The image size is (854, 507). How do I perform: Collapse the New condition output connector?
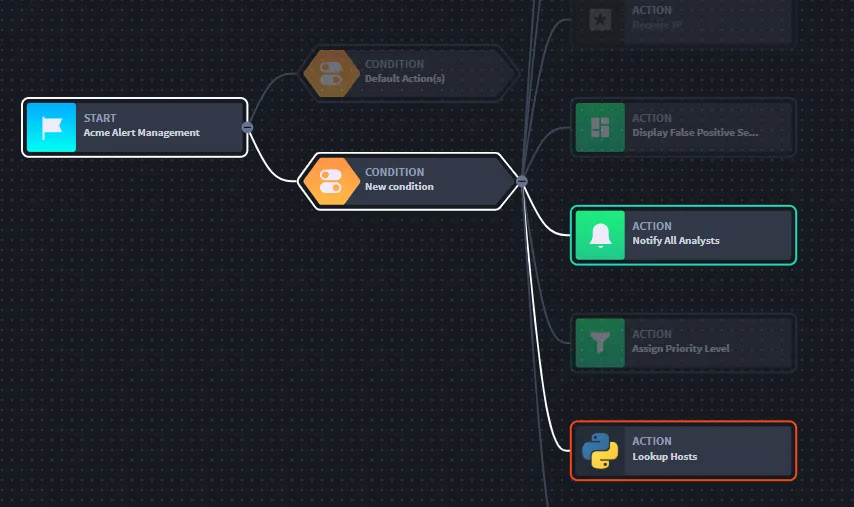(x=522, y=181)
